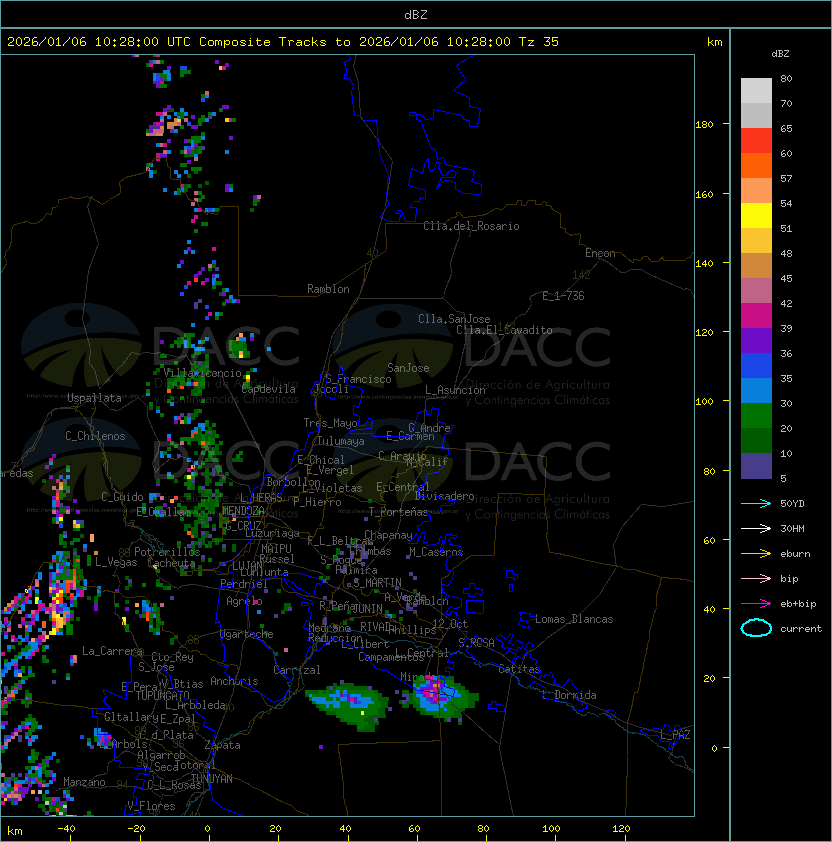Click the 'E_1-736' map label

[563, 296]
